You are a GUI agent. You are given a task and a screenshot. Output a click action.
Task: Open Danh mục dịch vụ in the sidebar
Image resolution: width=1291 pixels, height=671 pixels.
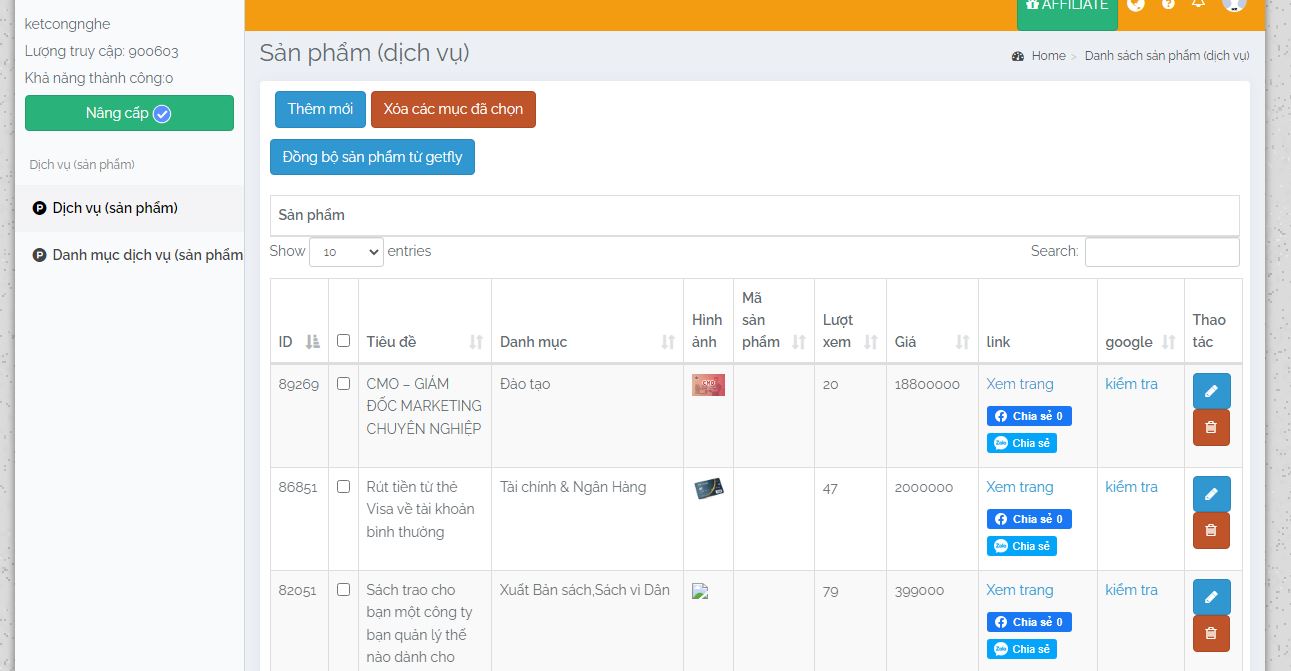pyautogui.click(x=138, y=255)
